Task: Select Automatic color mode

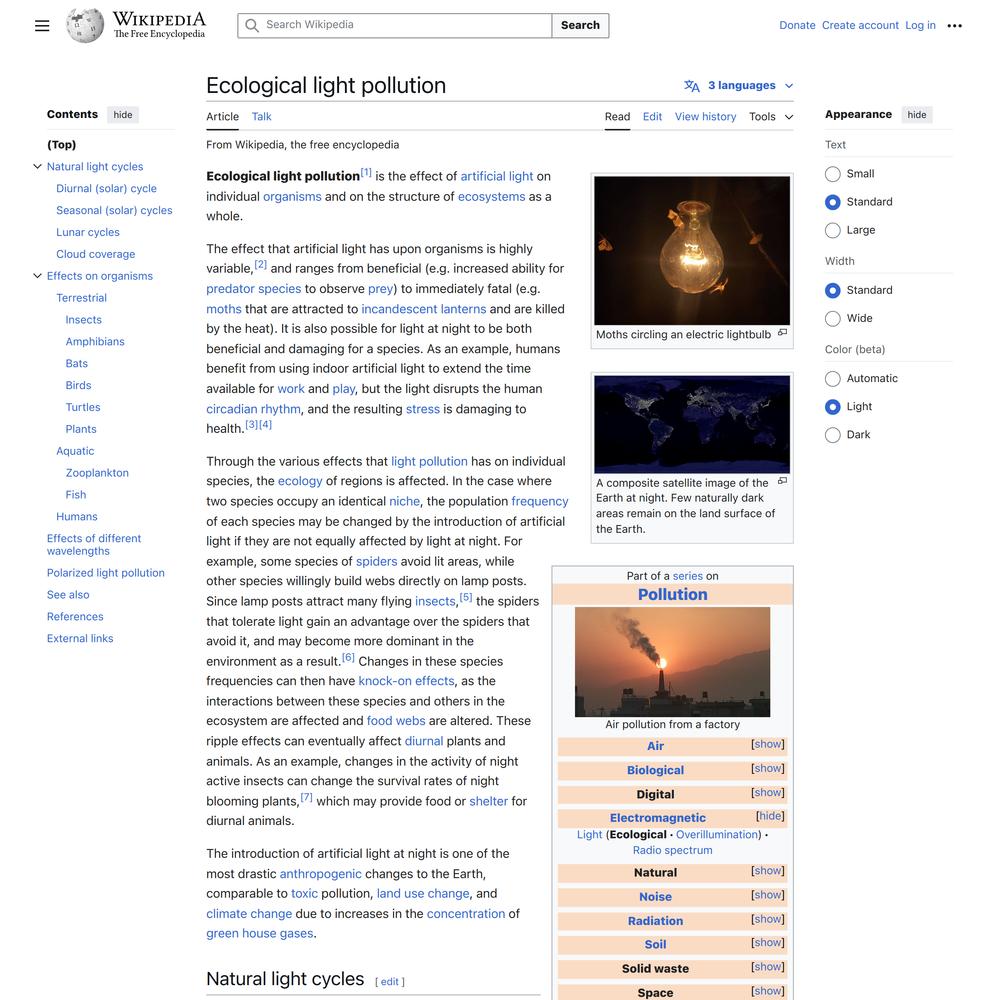Action: (832, 379)
